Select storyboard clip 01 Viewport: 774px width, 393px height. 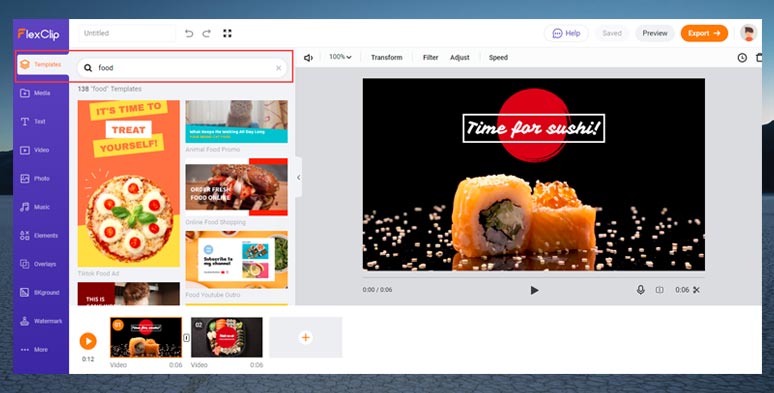point(146,337)
